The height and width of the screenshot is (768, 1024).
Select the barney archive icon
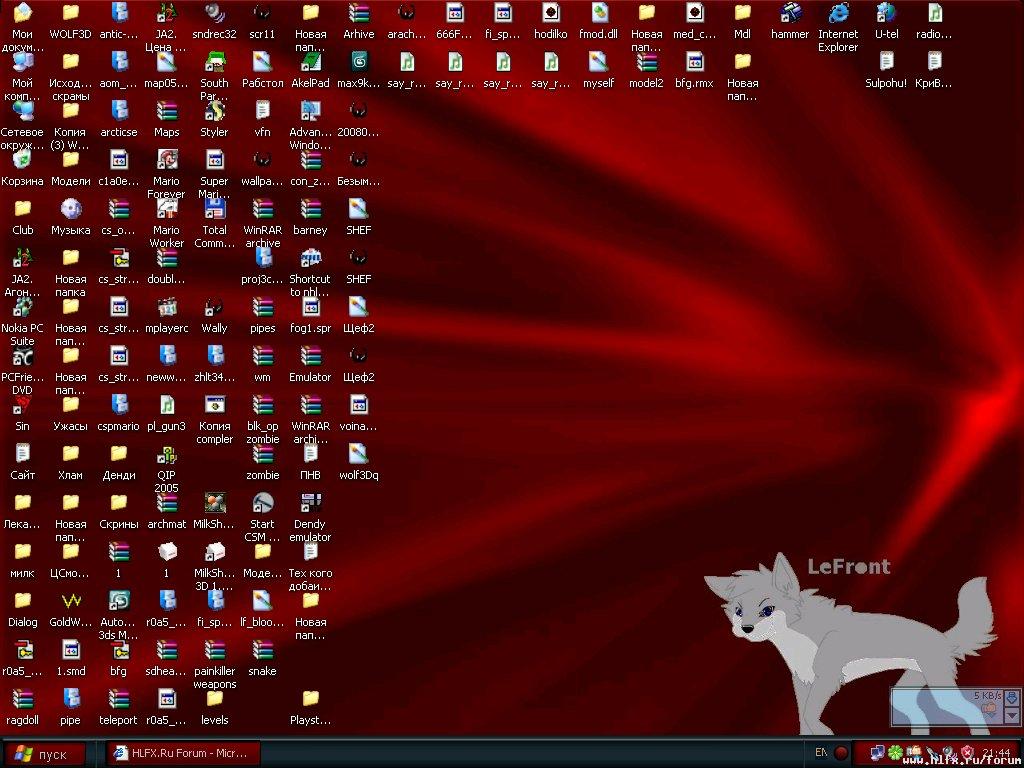click(310, 209)
